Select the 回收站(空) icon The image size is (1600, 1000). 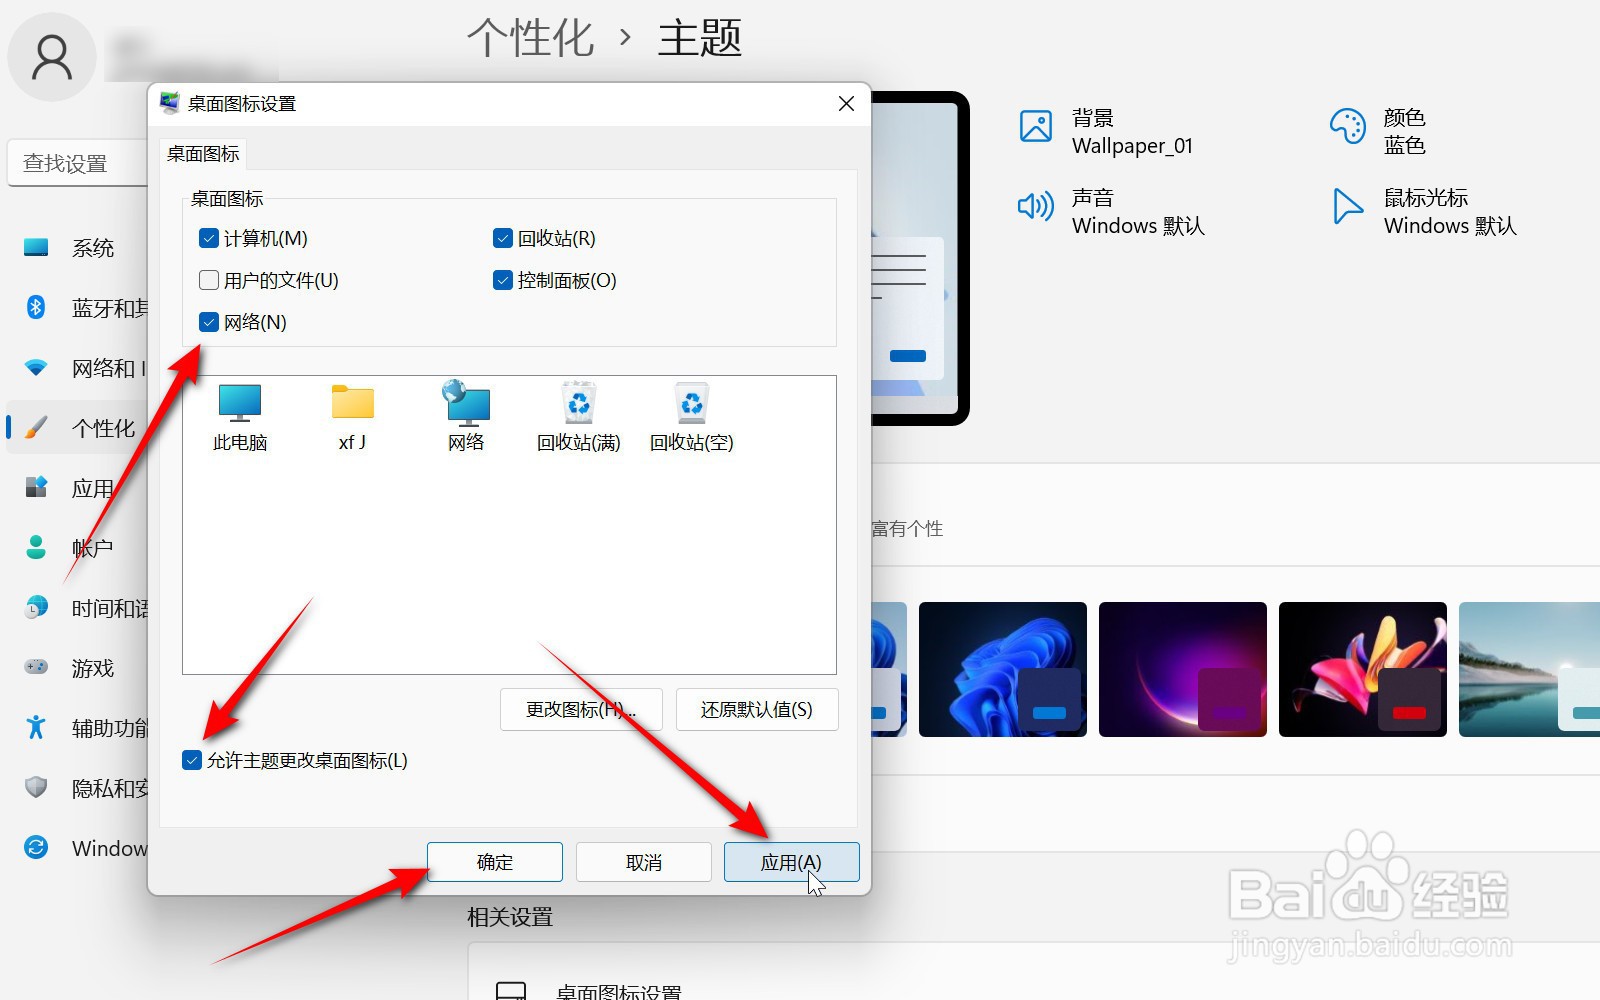coord(691,417)
